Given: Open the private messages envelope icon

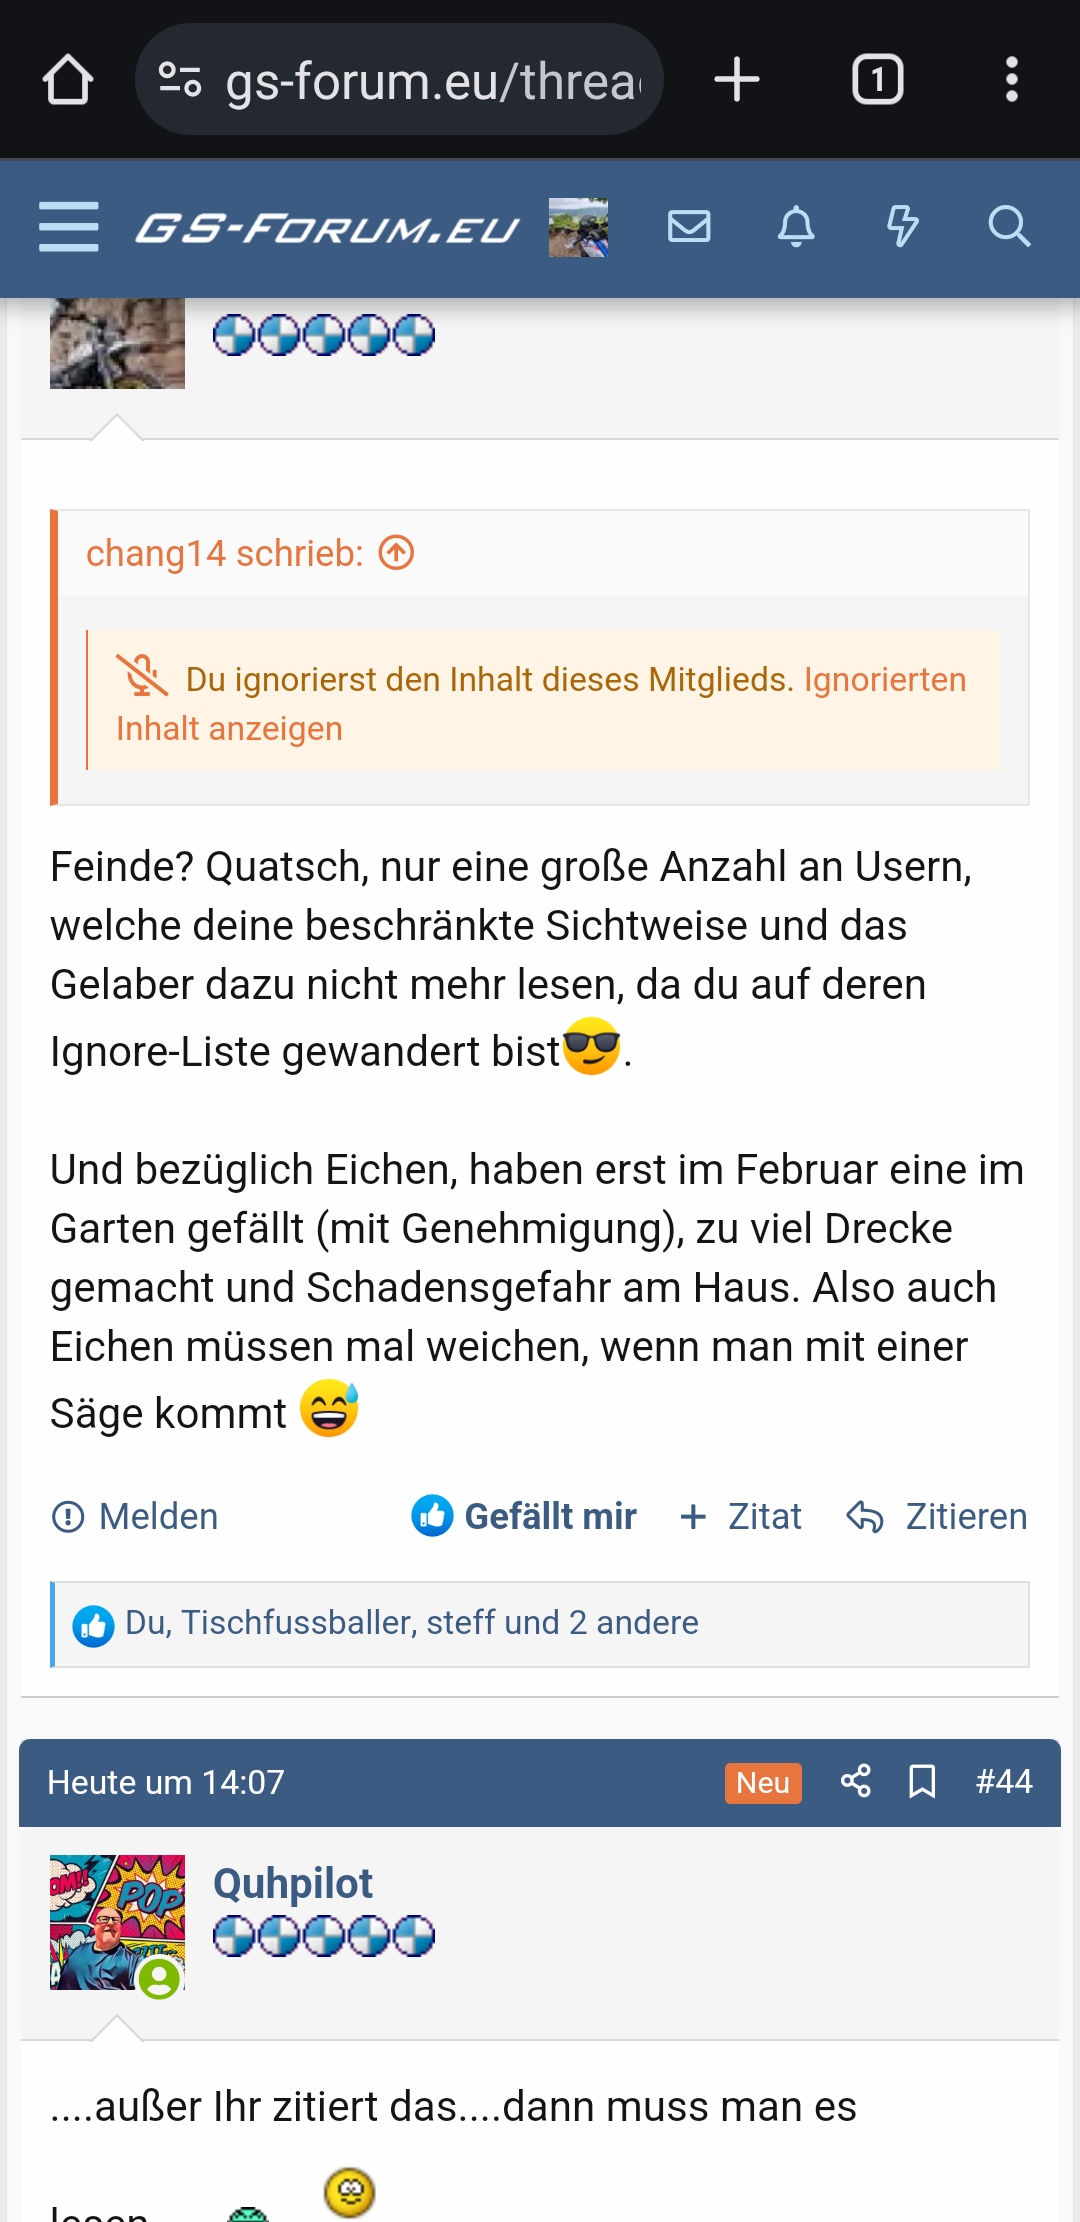Looking at the screenshot, I should click(x=689, y=227).
